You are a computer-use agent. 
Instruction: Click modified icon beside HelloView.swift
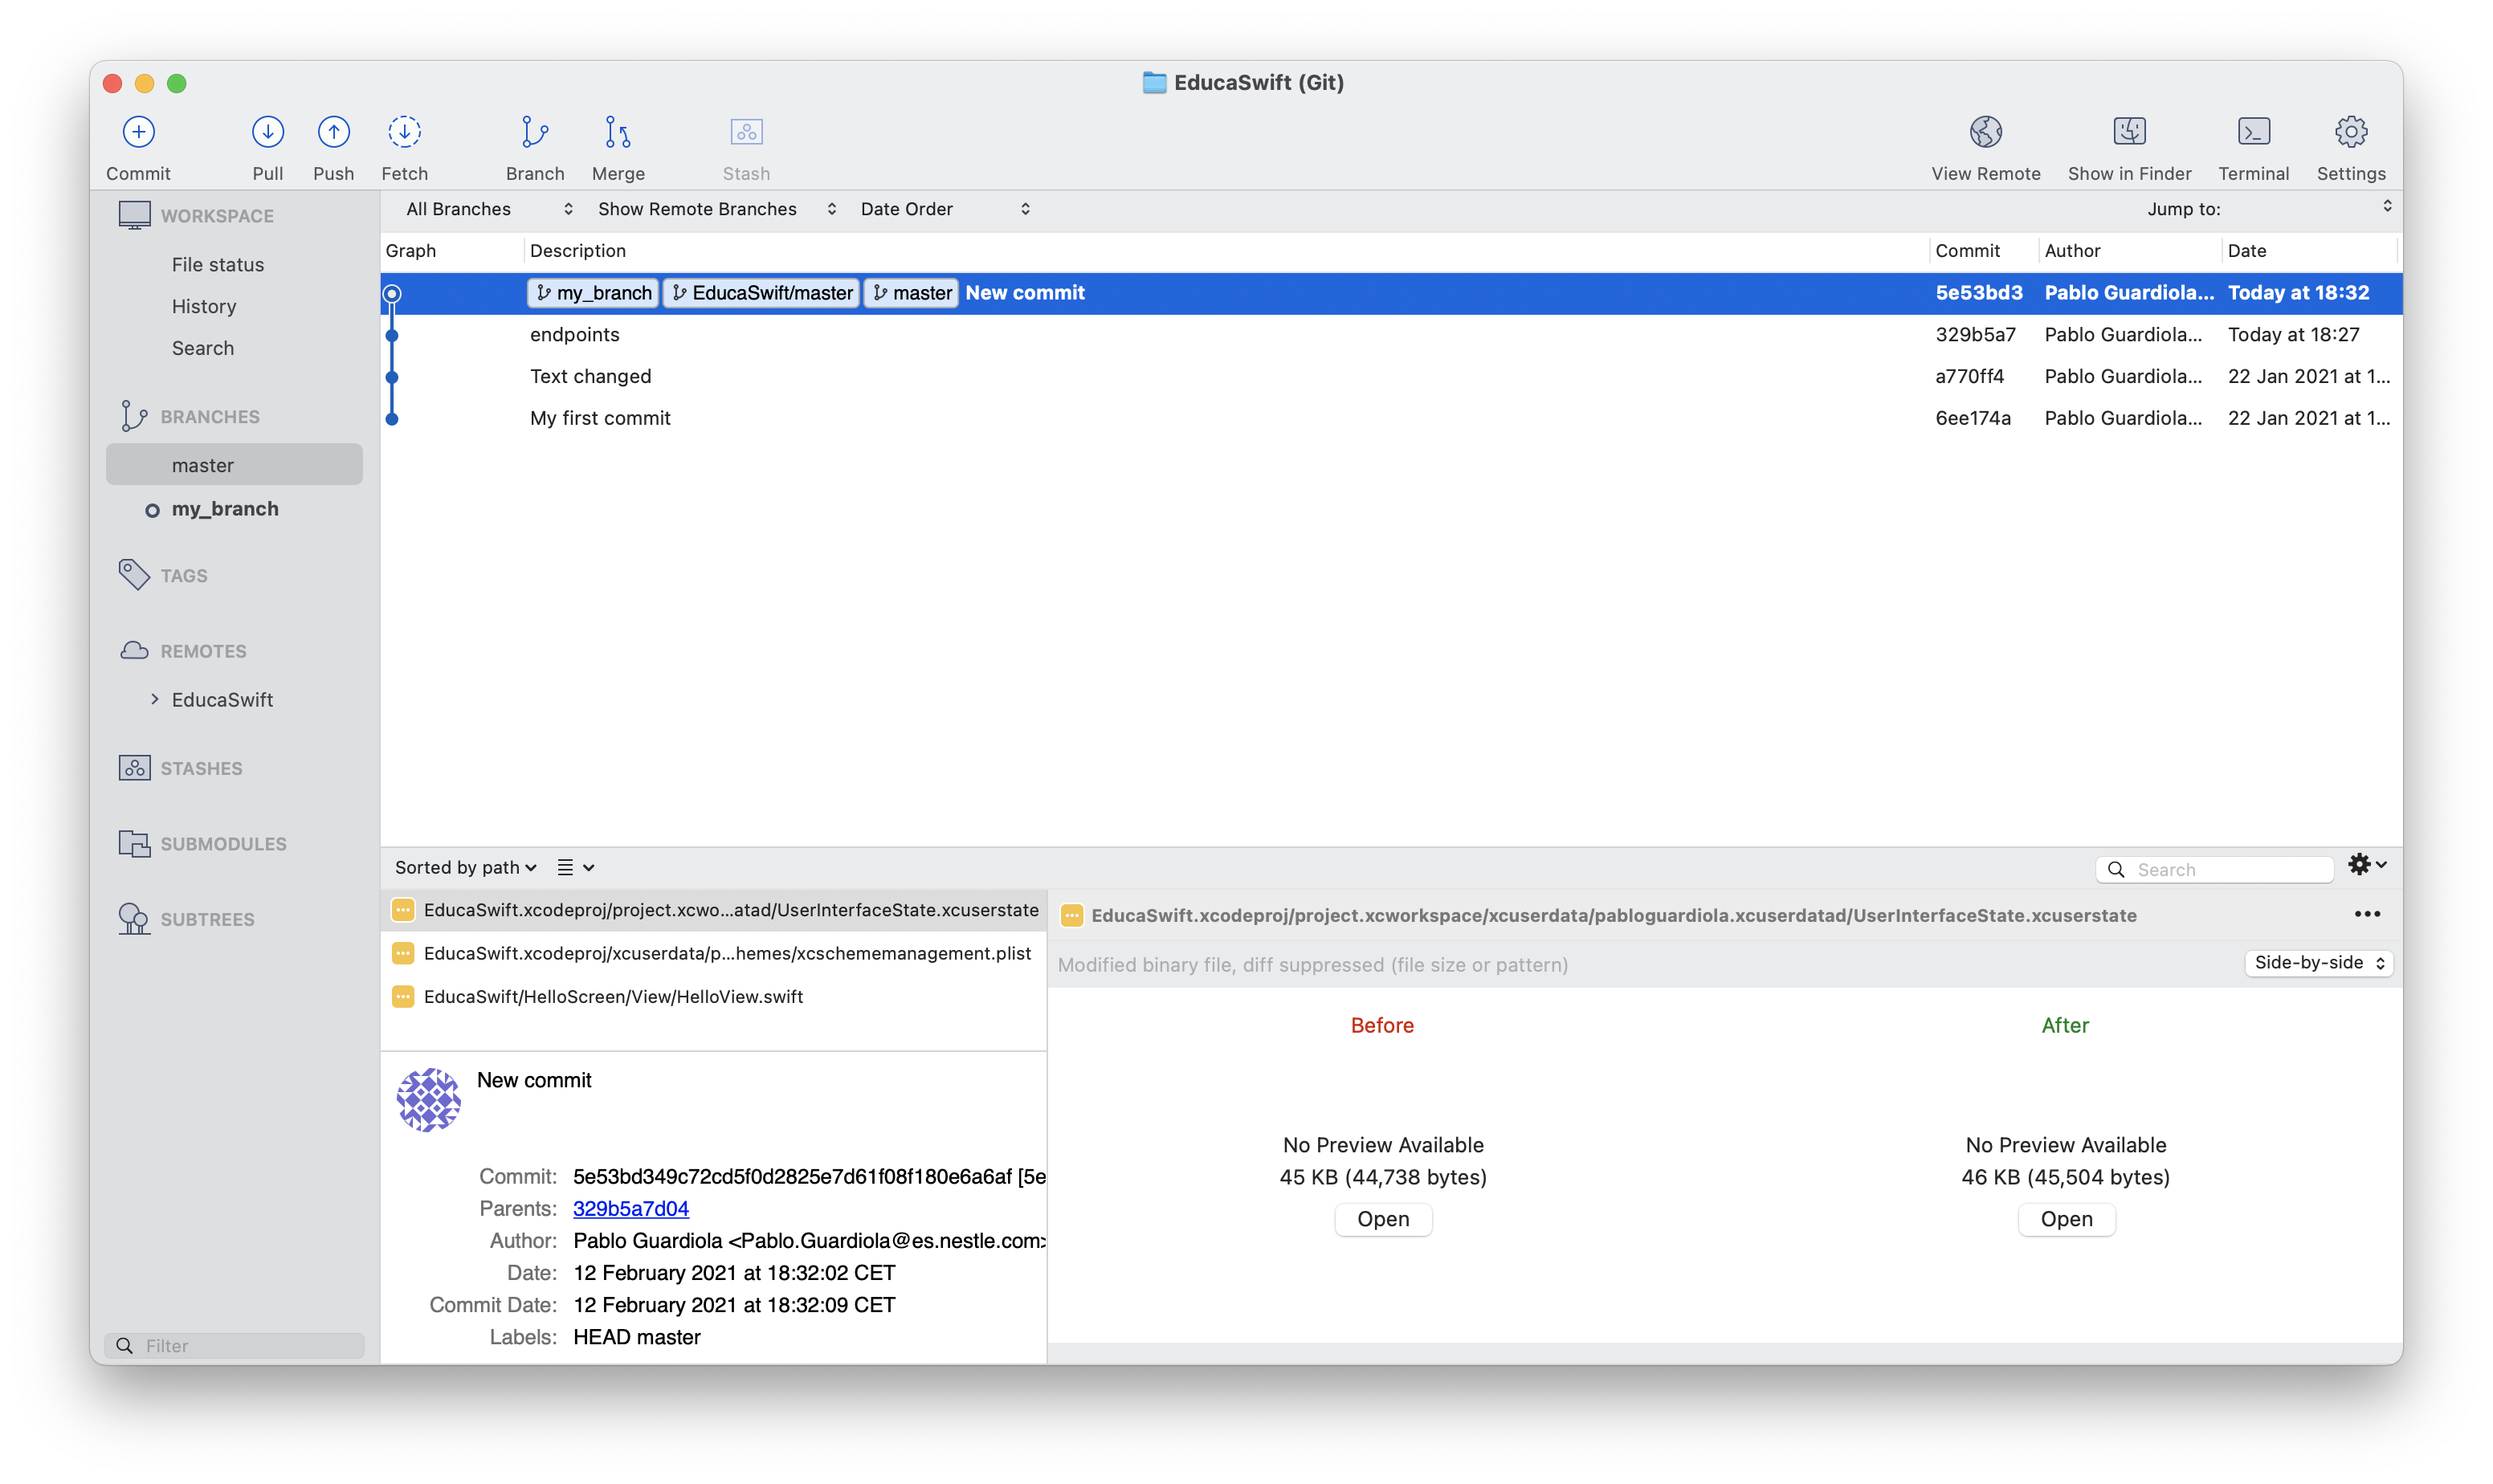tap(402, 997)
